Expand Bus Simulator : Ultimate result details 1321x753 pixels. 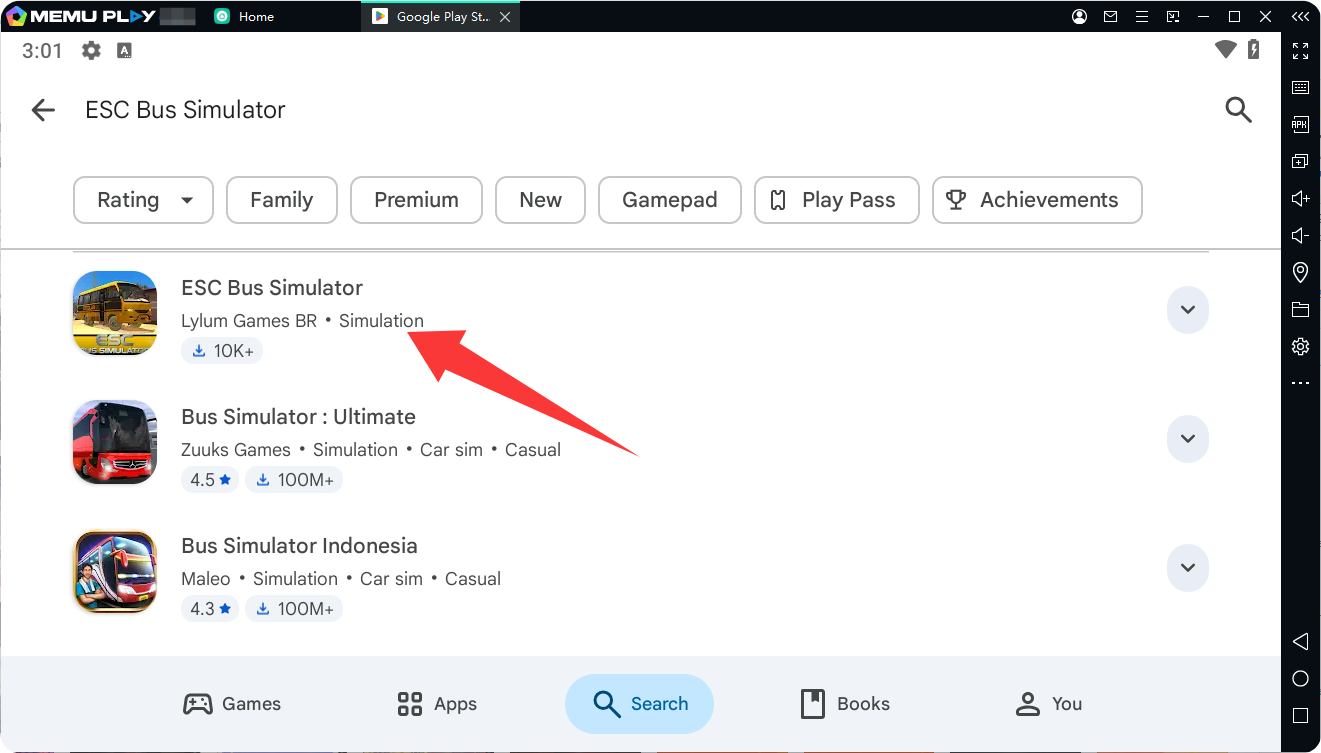1188,439
